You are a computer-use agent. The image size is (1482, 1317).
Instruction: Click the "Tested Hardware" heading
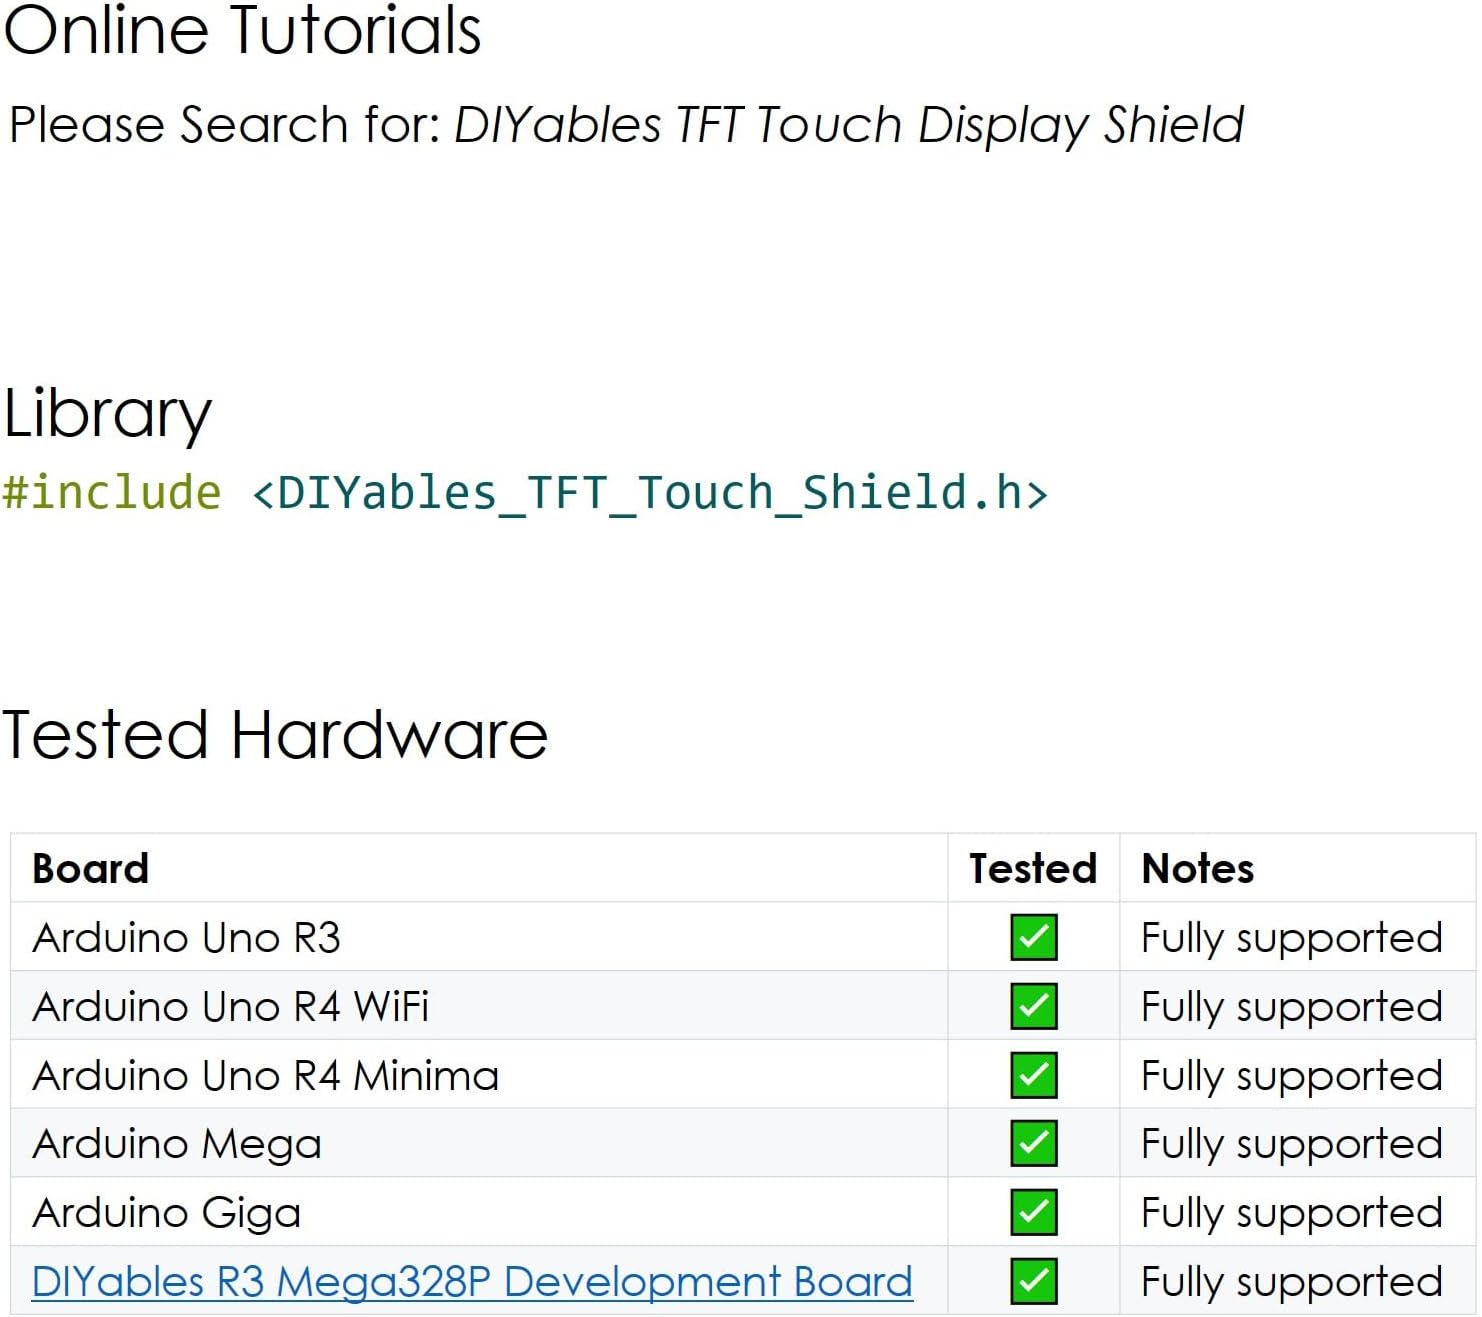point(276,735)
